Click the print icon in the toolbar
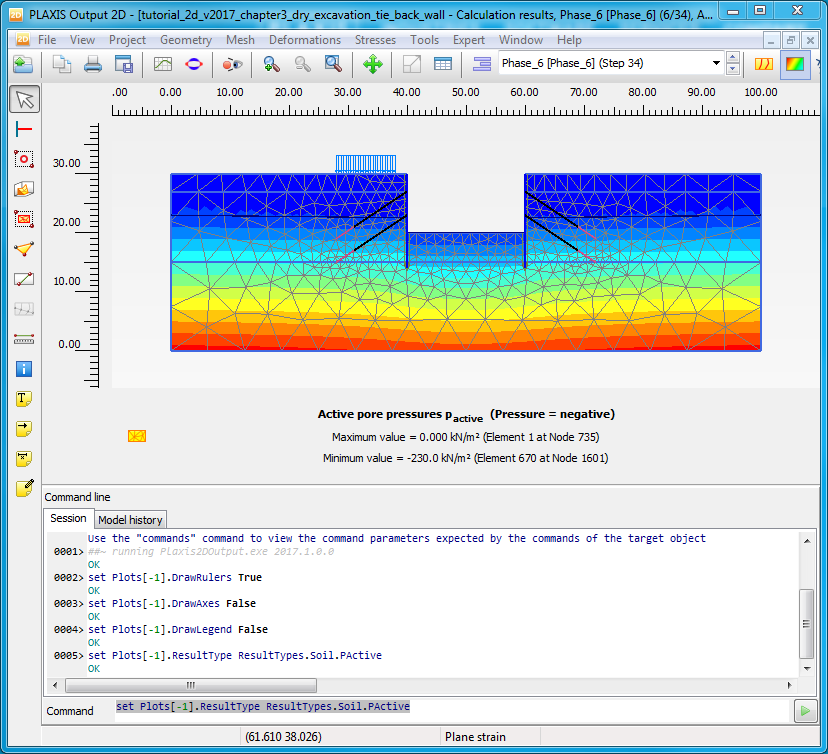This screenshot has width=828, height=754. coord(93,64)
